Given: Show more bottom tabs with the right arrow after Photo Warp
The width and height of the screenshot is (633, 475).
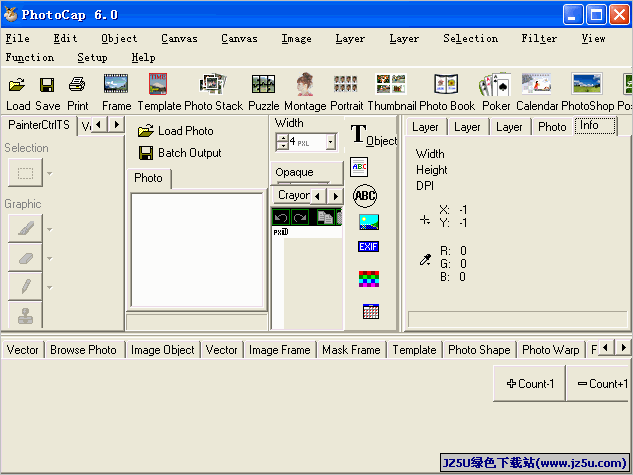Looking at the screenshot, I should coord(623,347).
